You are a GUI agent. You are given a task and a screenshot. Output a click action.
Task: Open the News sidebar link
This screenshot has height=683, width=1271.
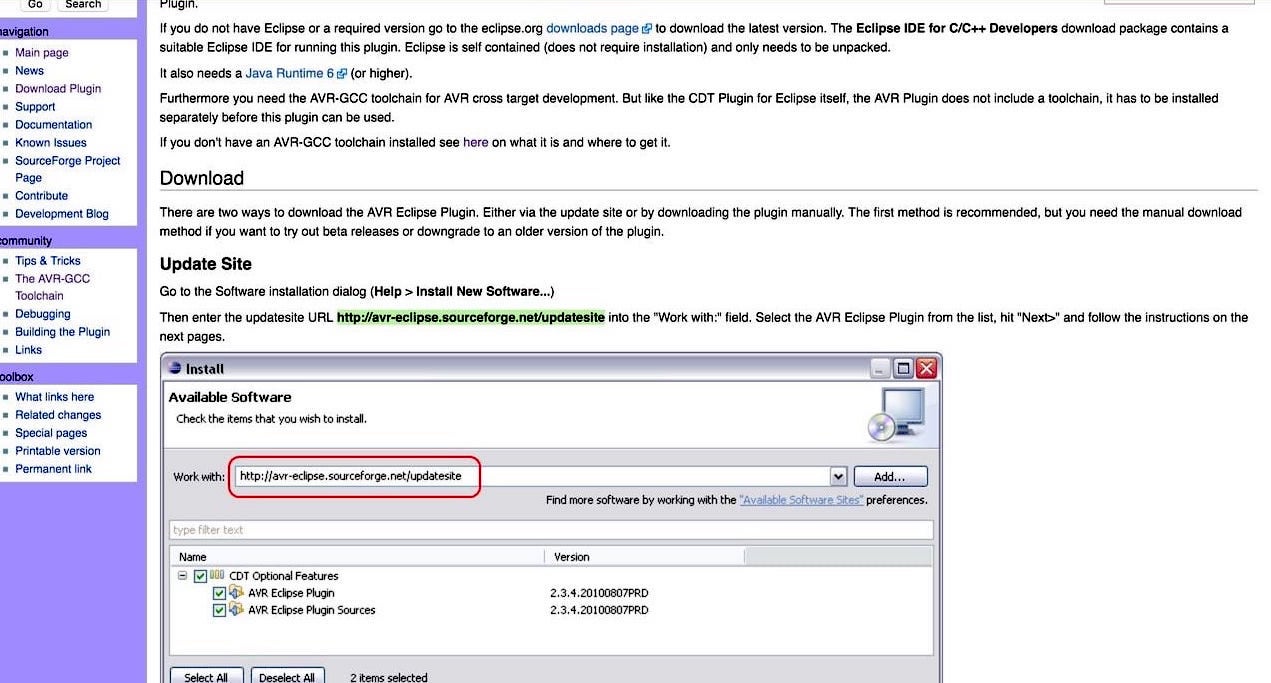pyautogui.click(x=29, y=71)
